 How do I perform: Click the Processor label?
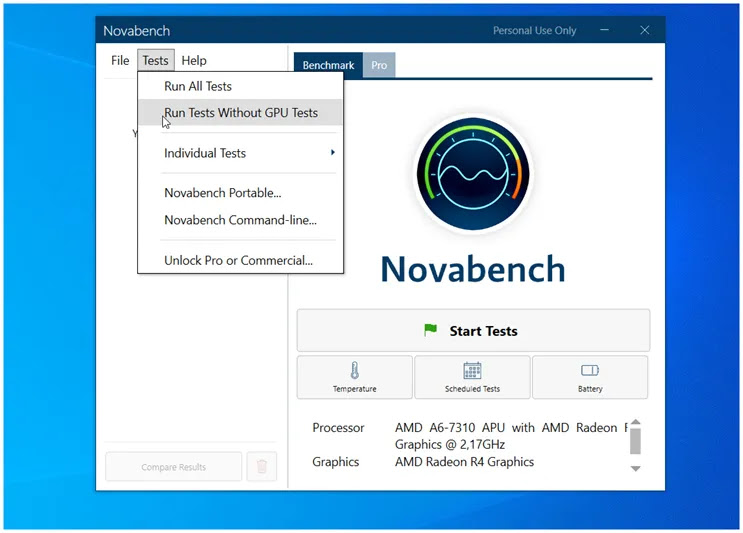[338, 428]
